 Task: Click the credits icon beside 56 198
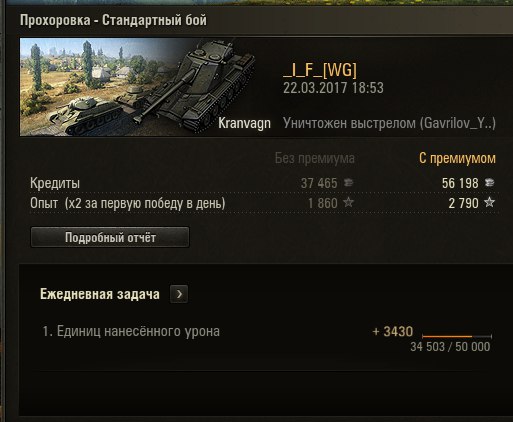[489, 183]
